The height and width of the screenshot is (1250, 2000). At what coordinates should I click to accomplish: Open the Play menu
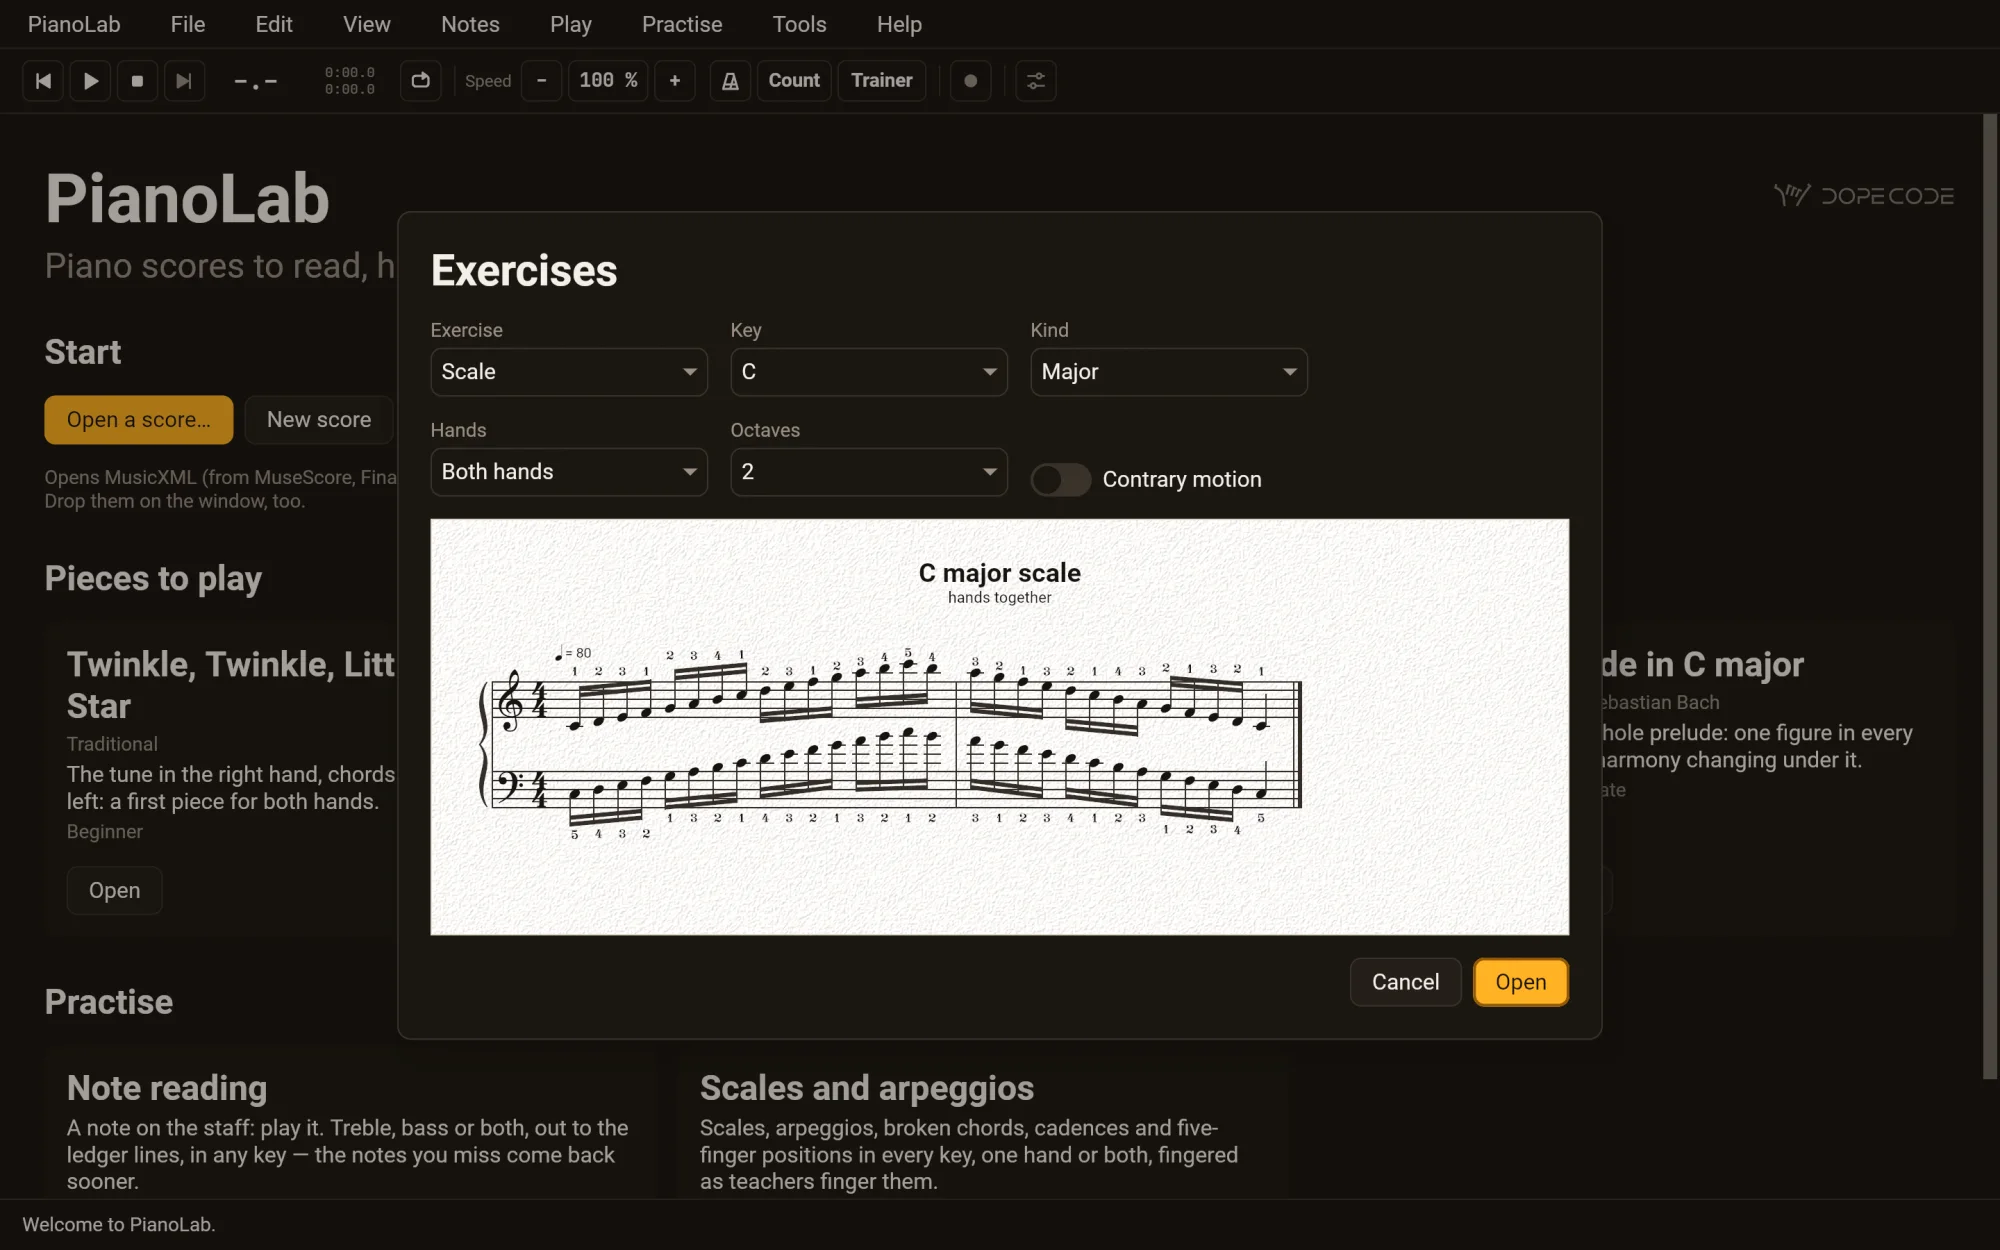click(571, 24)
